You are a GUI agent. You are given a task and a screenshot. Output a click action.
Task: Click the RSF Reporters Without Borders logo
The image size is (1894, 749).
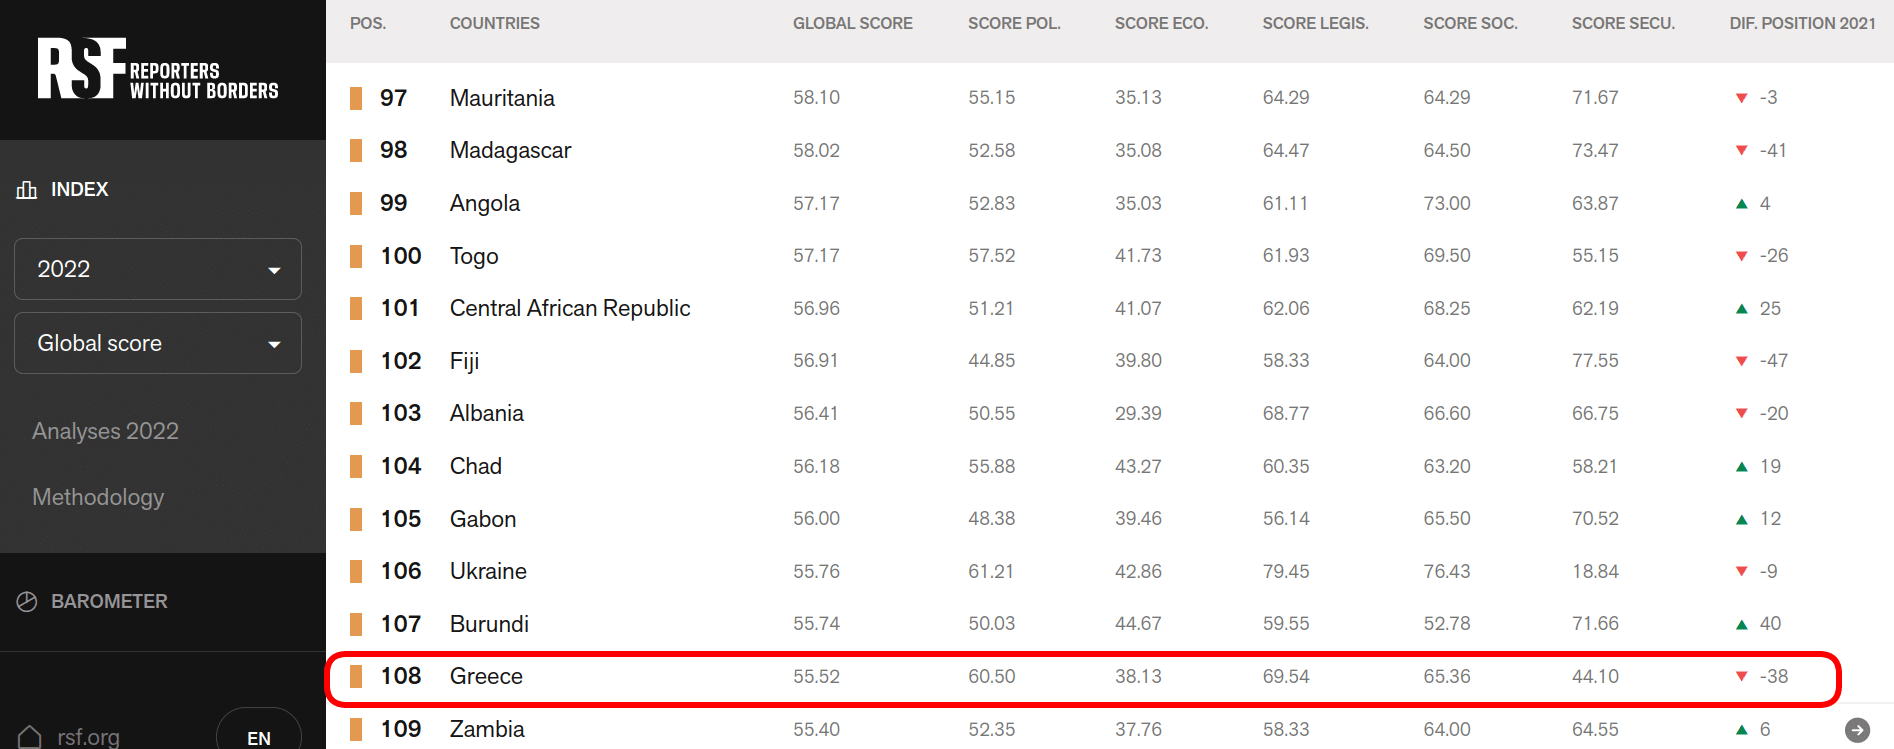tap(158, 69)
